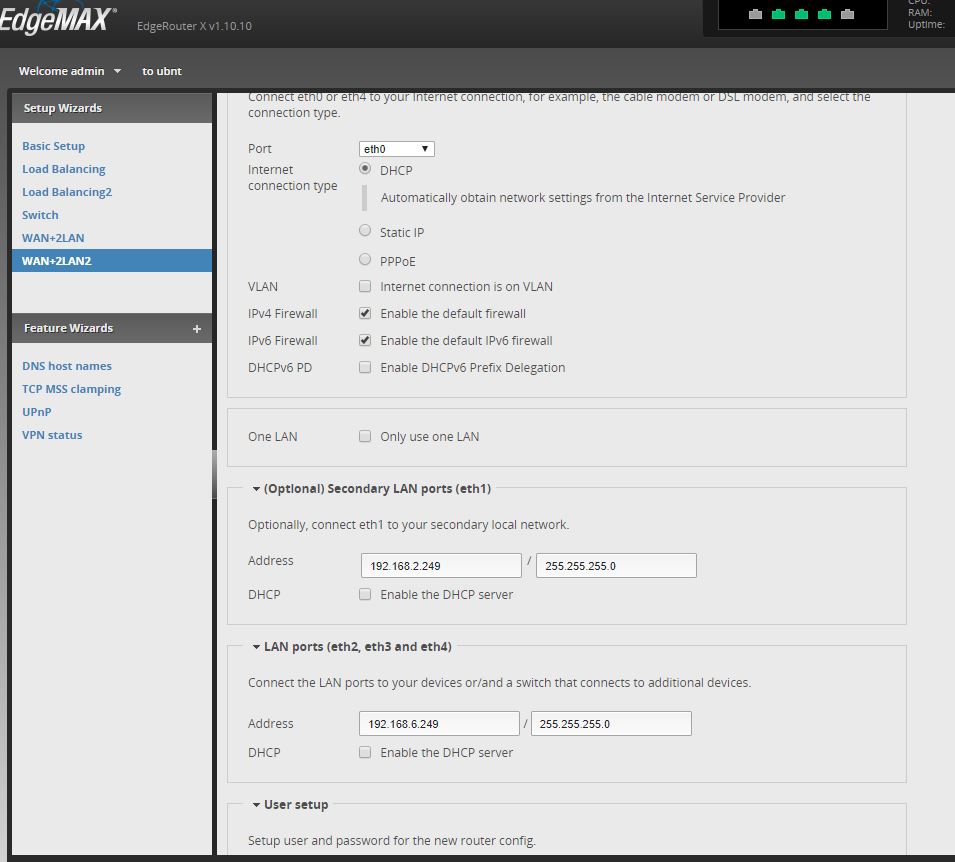
Task: Click the first green port status icon
Action: pyautogui.click(x=778, y=14)
